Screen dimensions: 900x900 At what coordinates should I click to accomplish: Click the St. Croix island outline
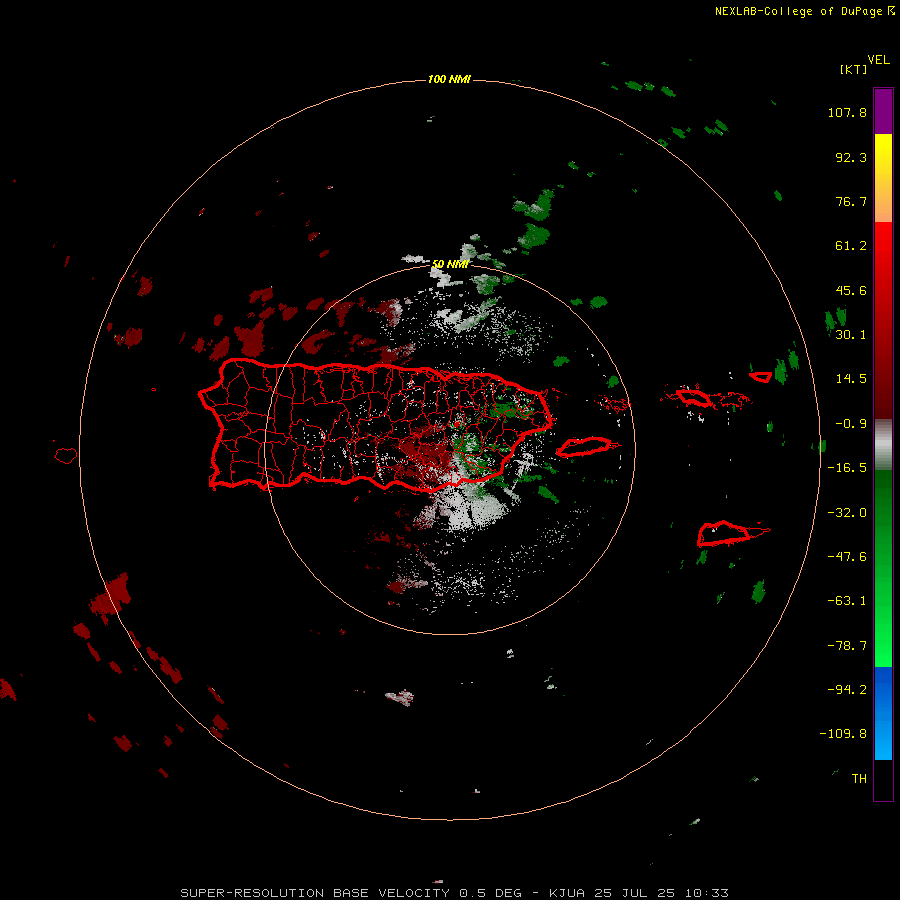point(723,534)
